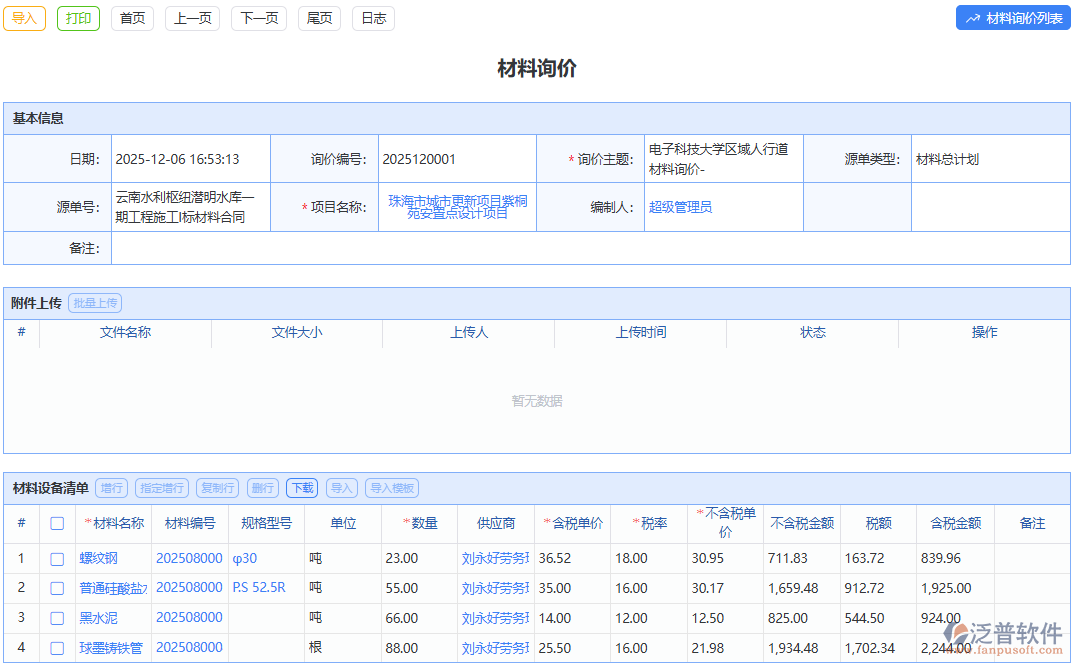Navigate to next page via 下一页

point(258,18)
